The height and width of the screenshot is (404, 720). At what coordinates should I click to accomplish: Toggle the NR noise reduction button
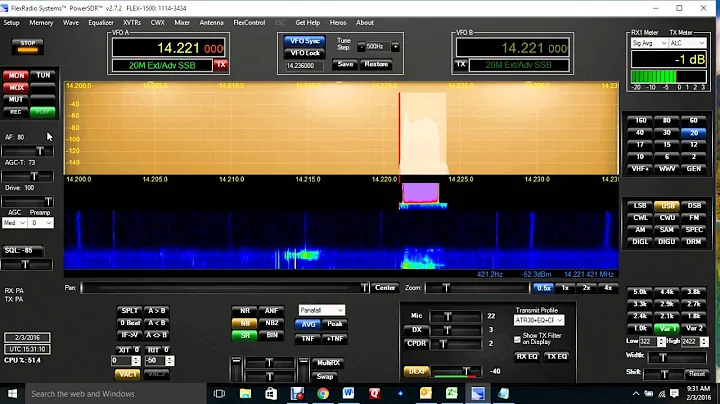[245, 311]
